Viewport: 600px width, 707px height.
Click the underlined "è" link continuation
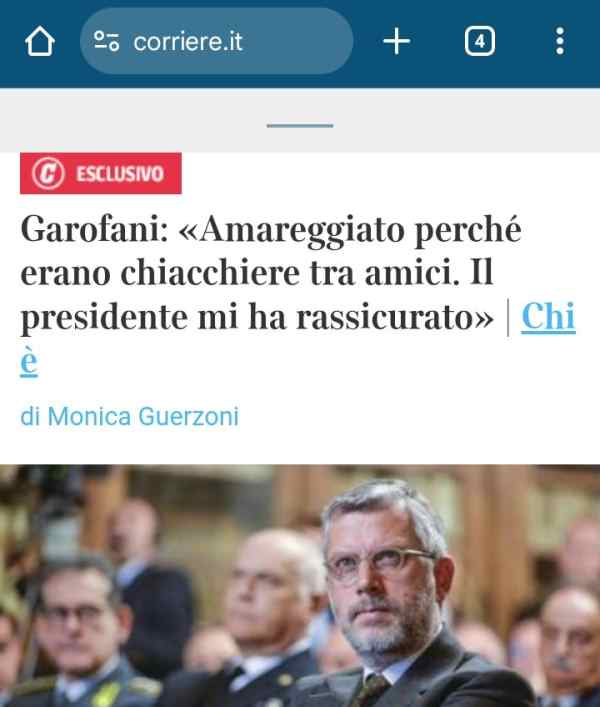[x=29, y=361]
